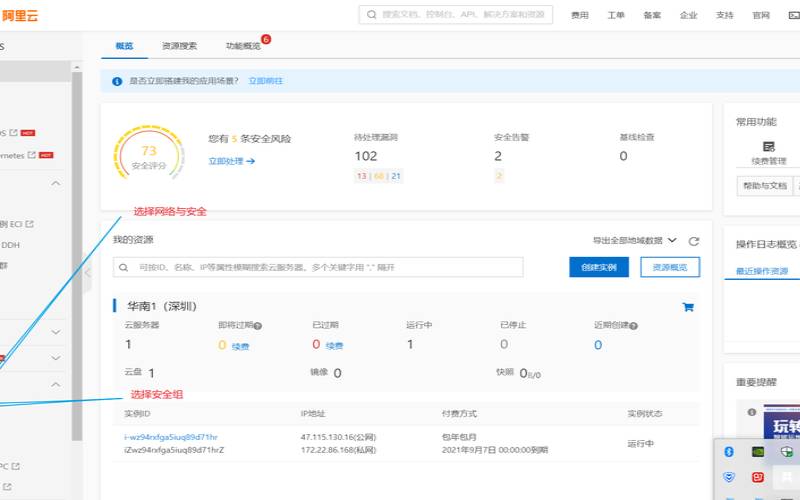Click the 安全告警 count 2
800x500 pixels.
coord(498,156)
